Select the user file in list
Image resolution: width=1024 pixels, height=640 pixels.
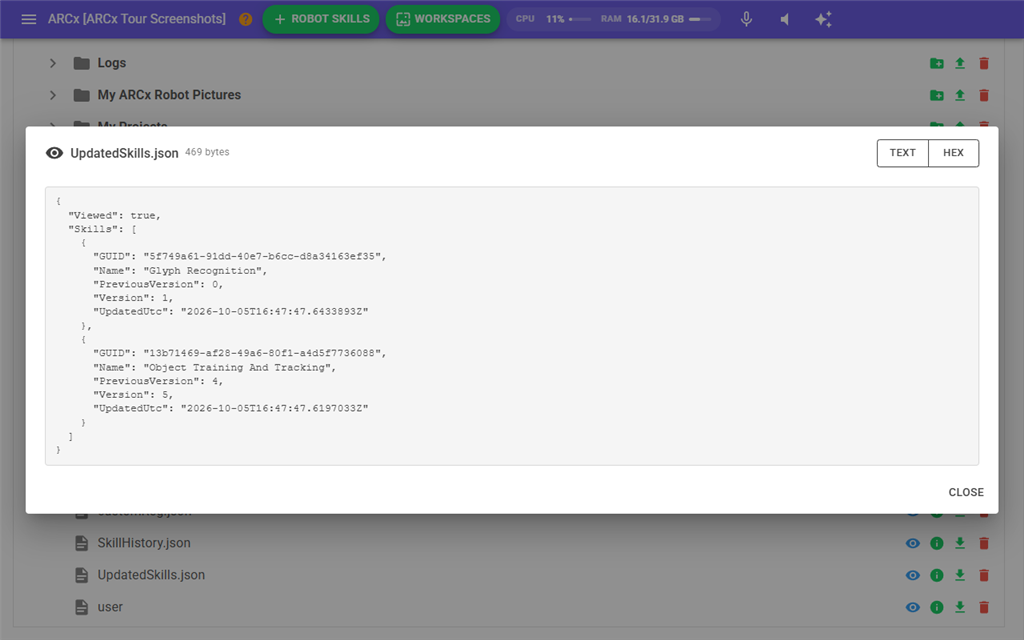[110, 607]
